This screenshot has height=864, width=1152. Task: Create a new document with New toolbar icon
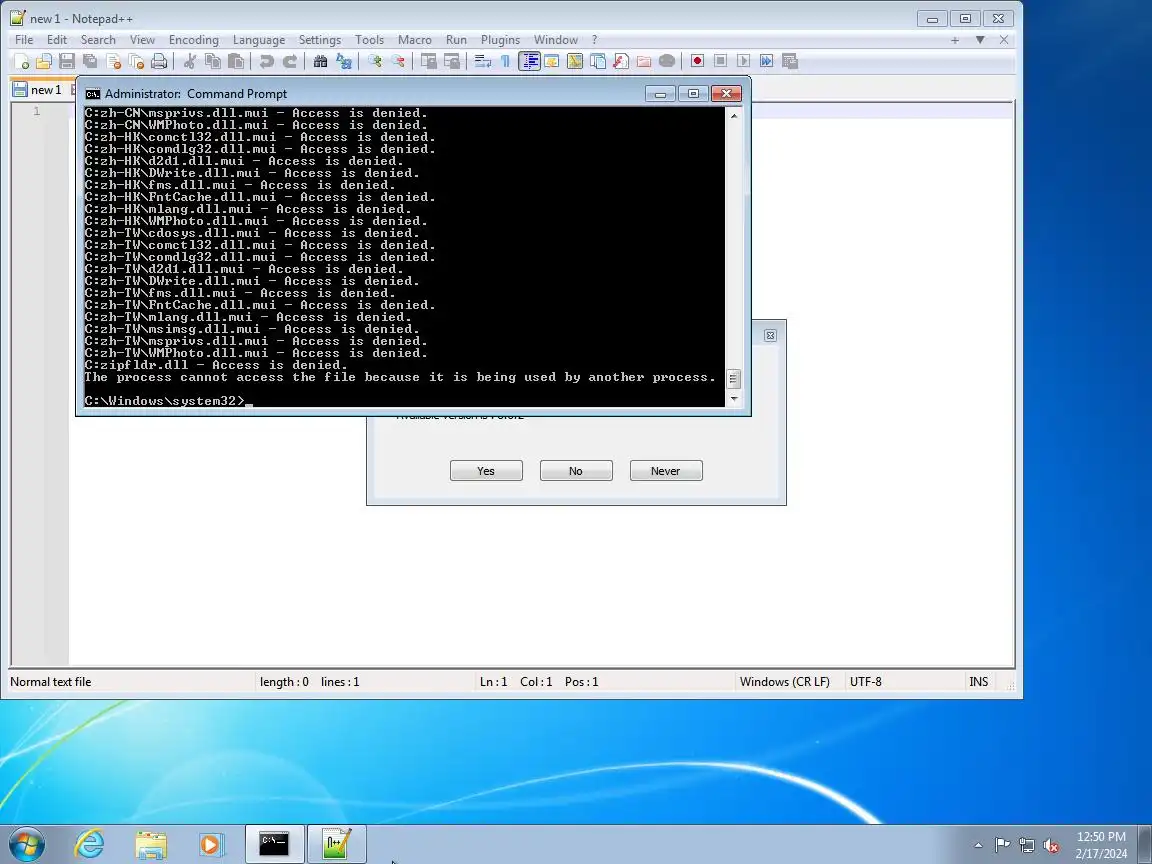pos(22,62)
